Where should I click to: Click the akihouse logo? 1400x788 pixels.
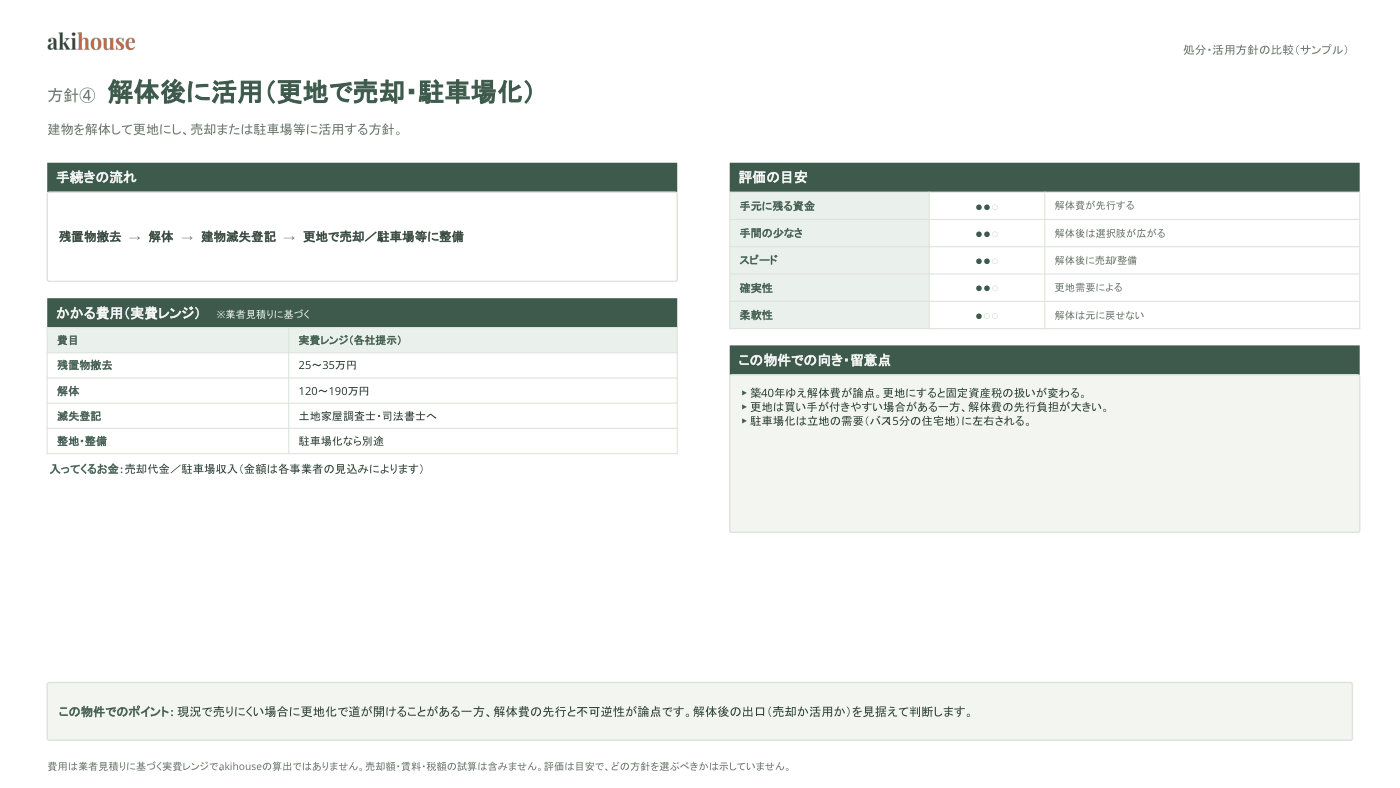(x=91, y=42)
